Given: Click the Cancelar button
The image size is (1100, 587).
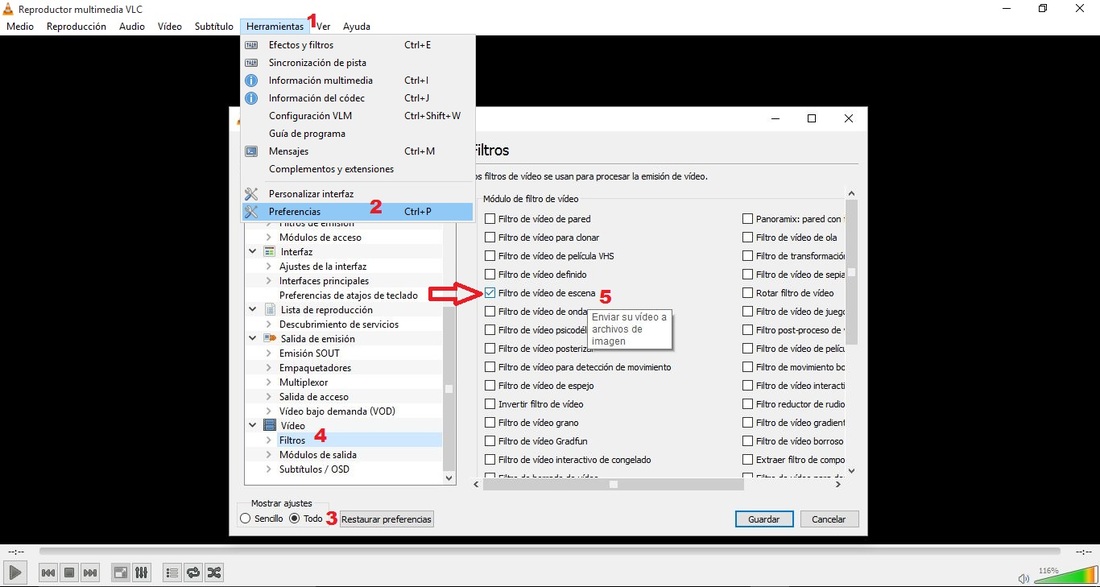Looking at the screenshot, I should point(829,520).
